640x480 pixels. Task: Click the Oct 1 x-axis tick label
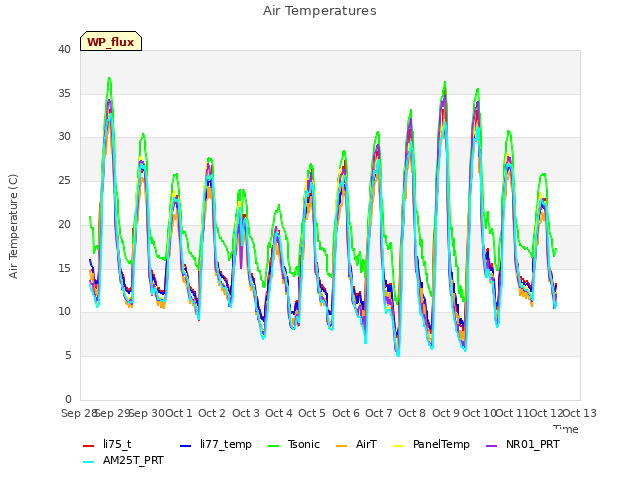[179, 413]
